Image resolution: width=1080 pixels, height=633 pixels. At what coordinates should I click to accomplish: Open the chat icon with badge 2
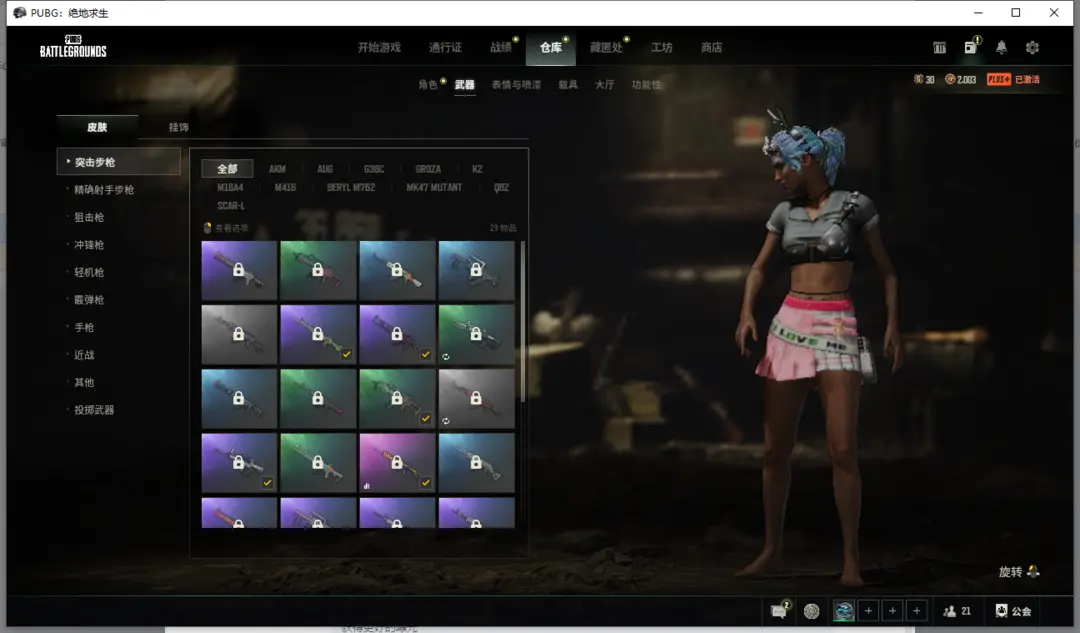pos(780,610)
